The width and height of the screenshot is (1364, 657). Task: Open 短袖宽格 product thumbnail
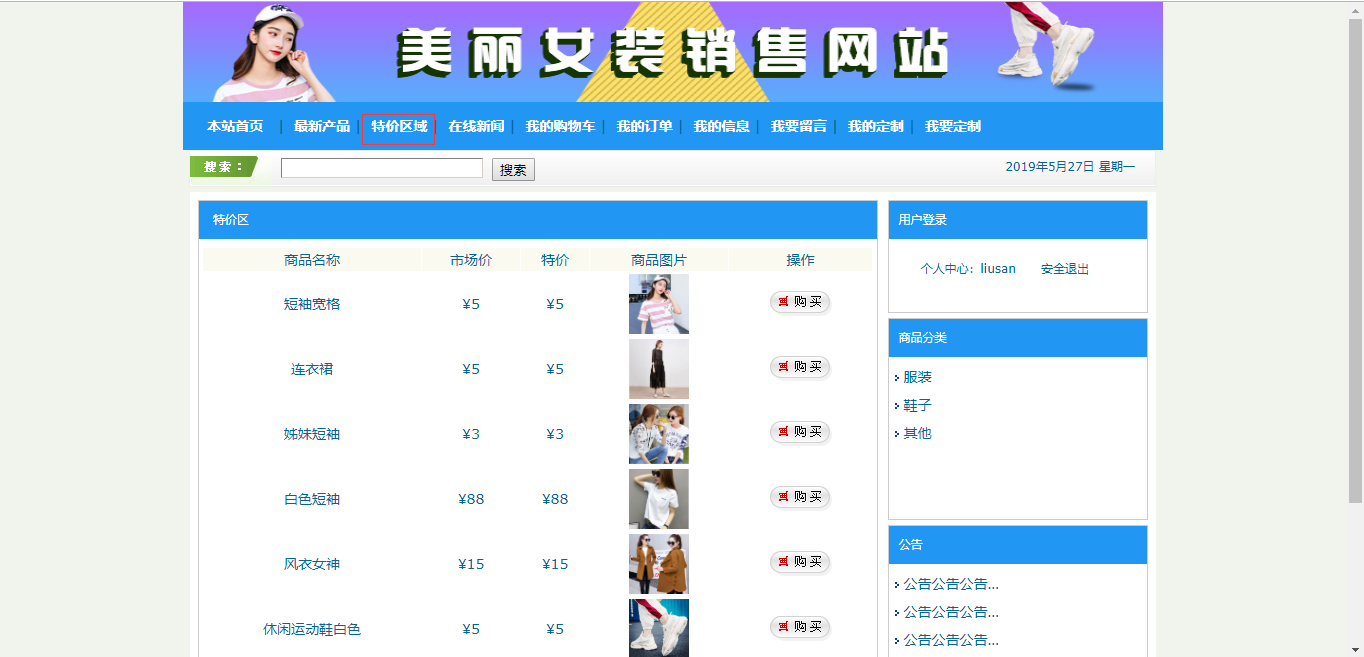pos(659,304)
